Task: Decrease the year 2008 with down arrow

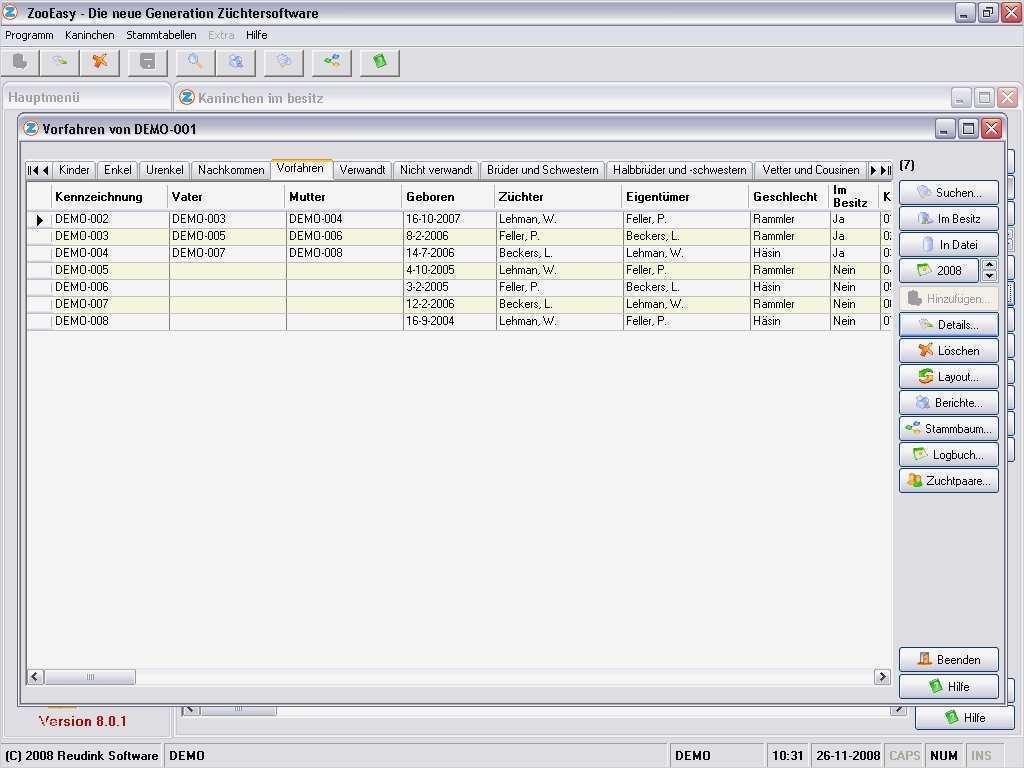Action: [989, 276]
